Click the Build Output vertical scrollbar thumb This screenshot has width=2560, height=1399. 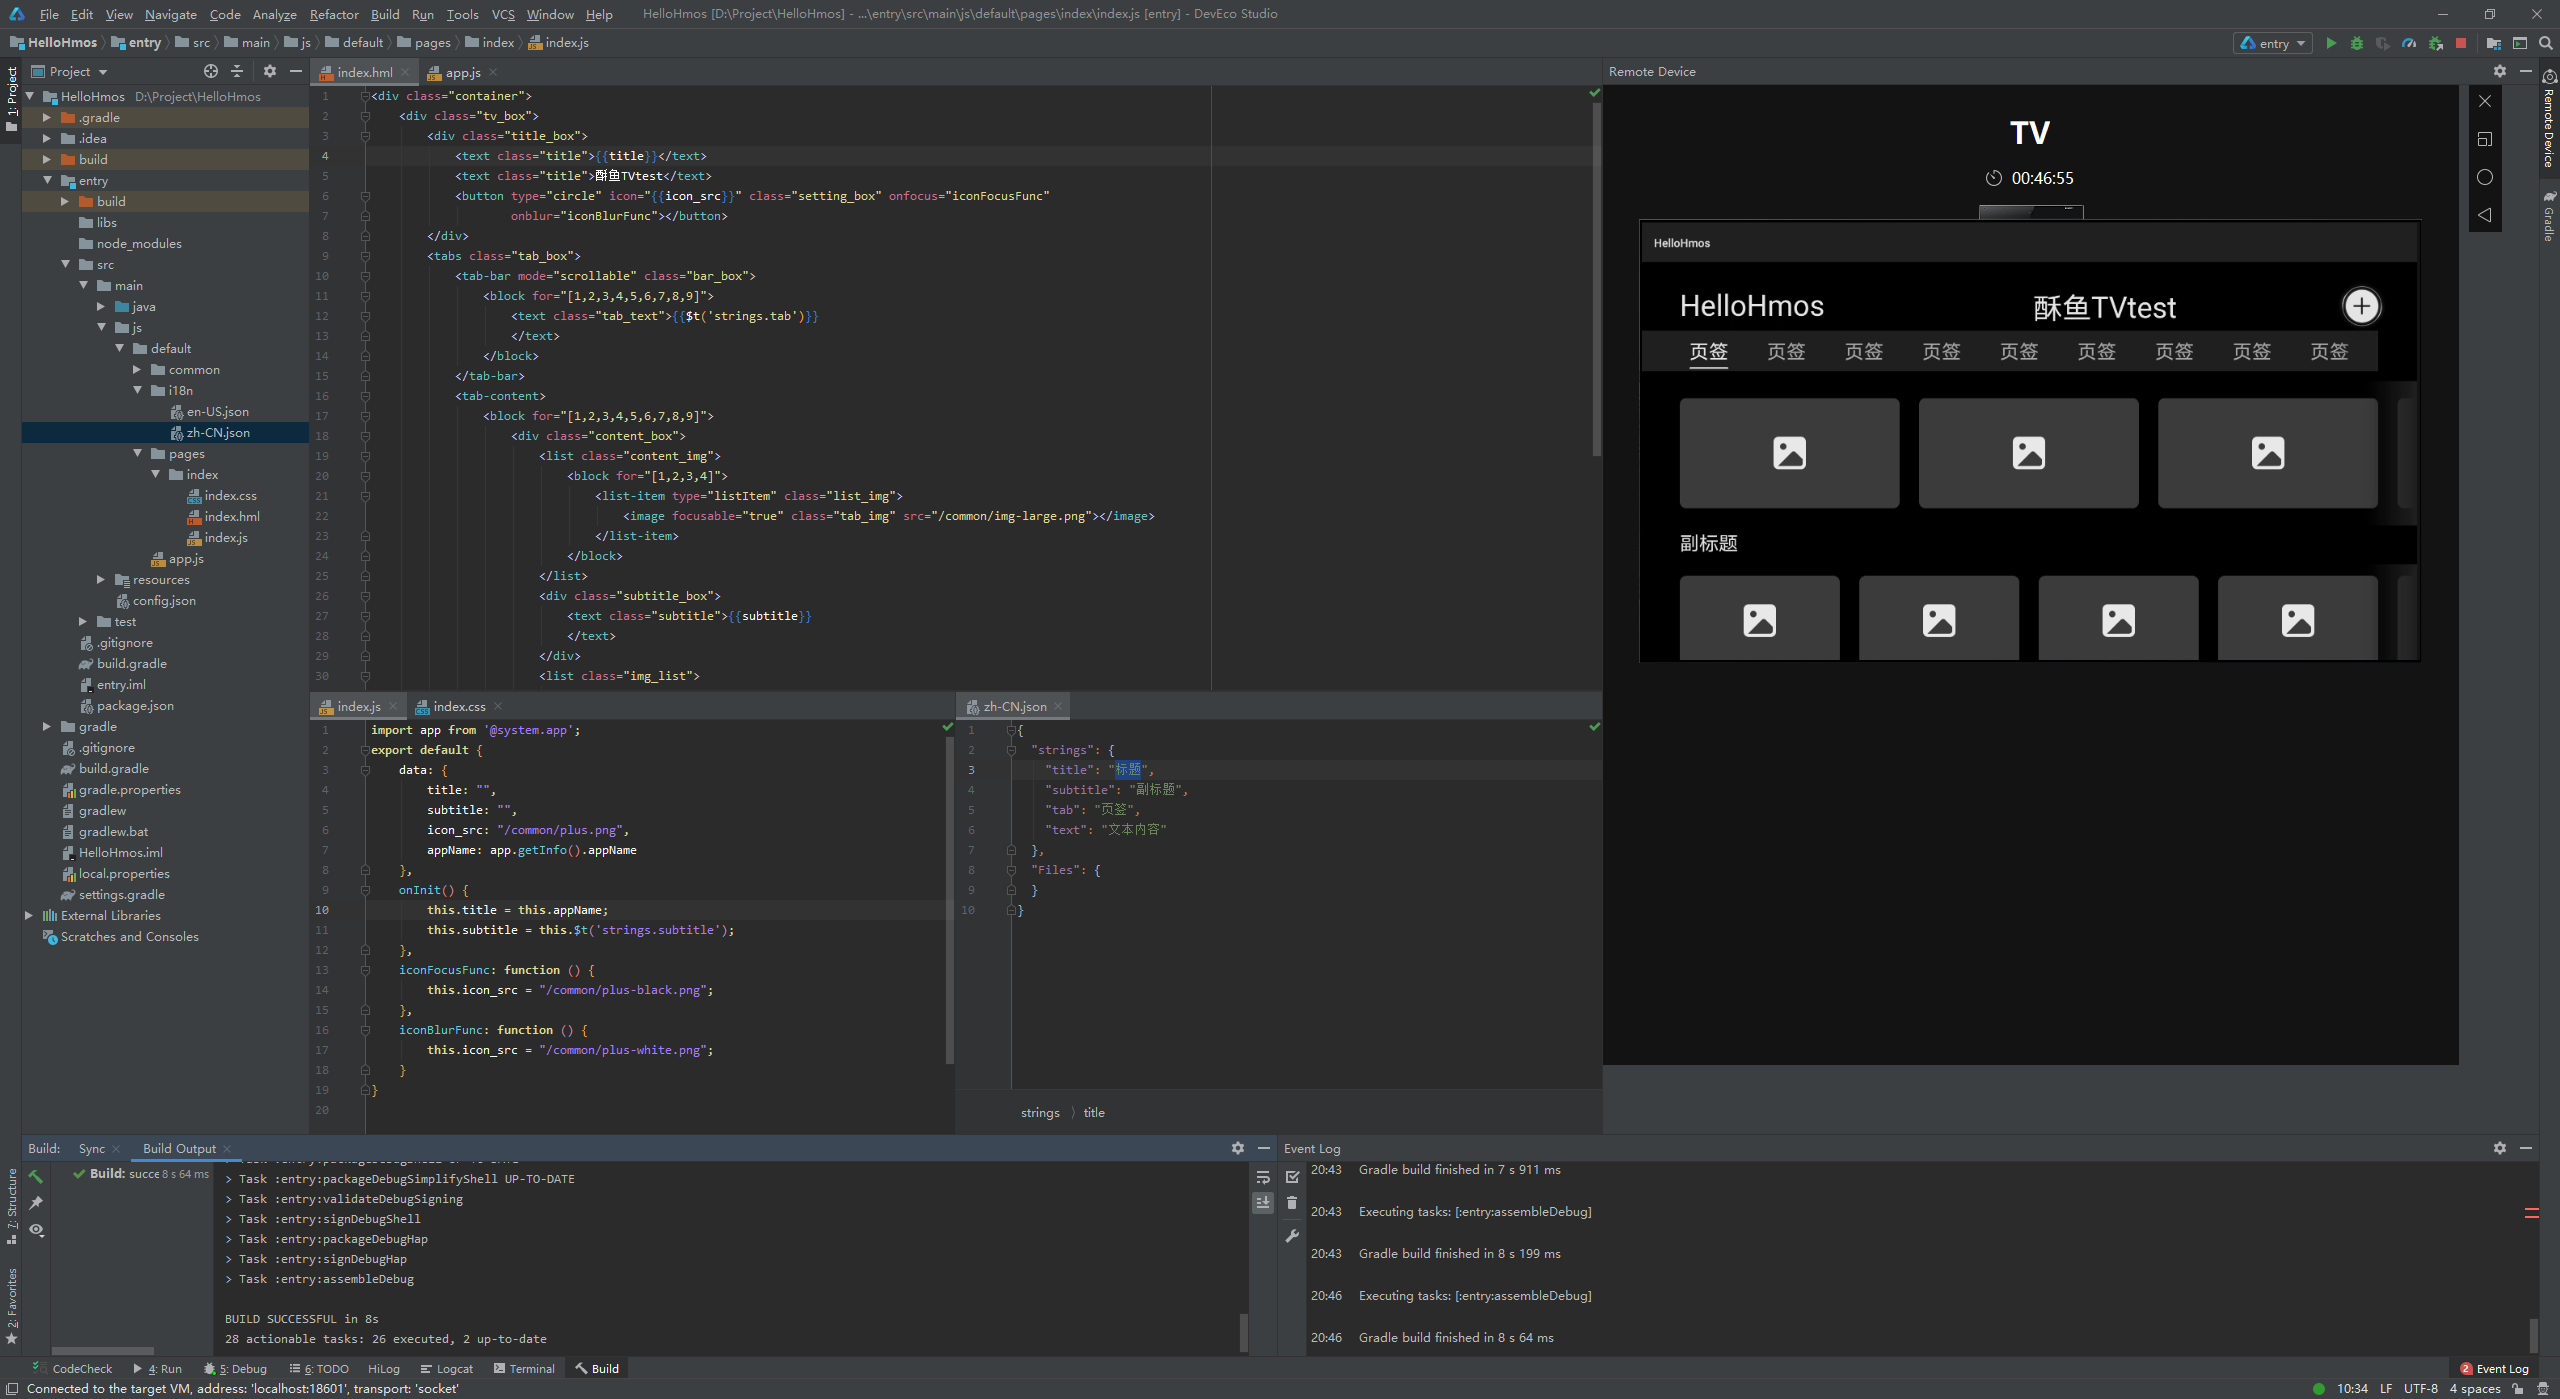pos(1243,1332)
